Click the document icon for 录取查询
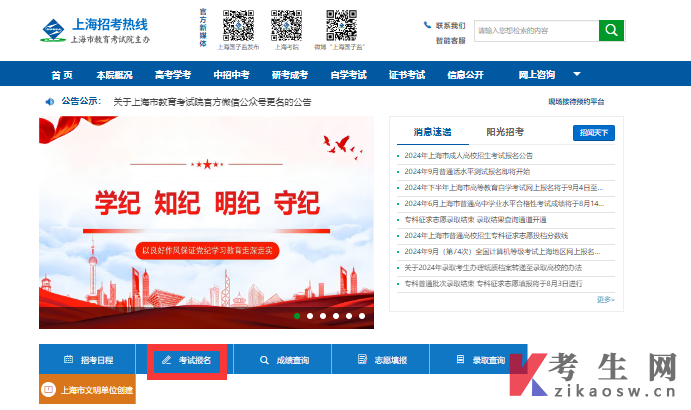The width and height of the screenshot is (691, 410). click(x=460, y=359)
